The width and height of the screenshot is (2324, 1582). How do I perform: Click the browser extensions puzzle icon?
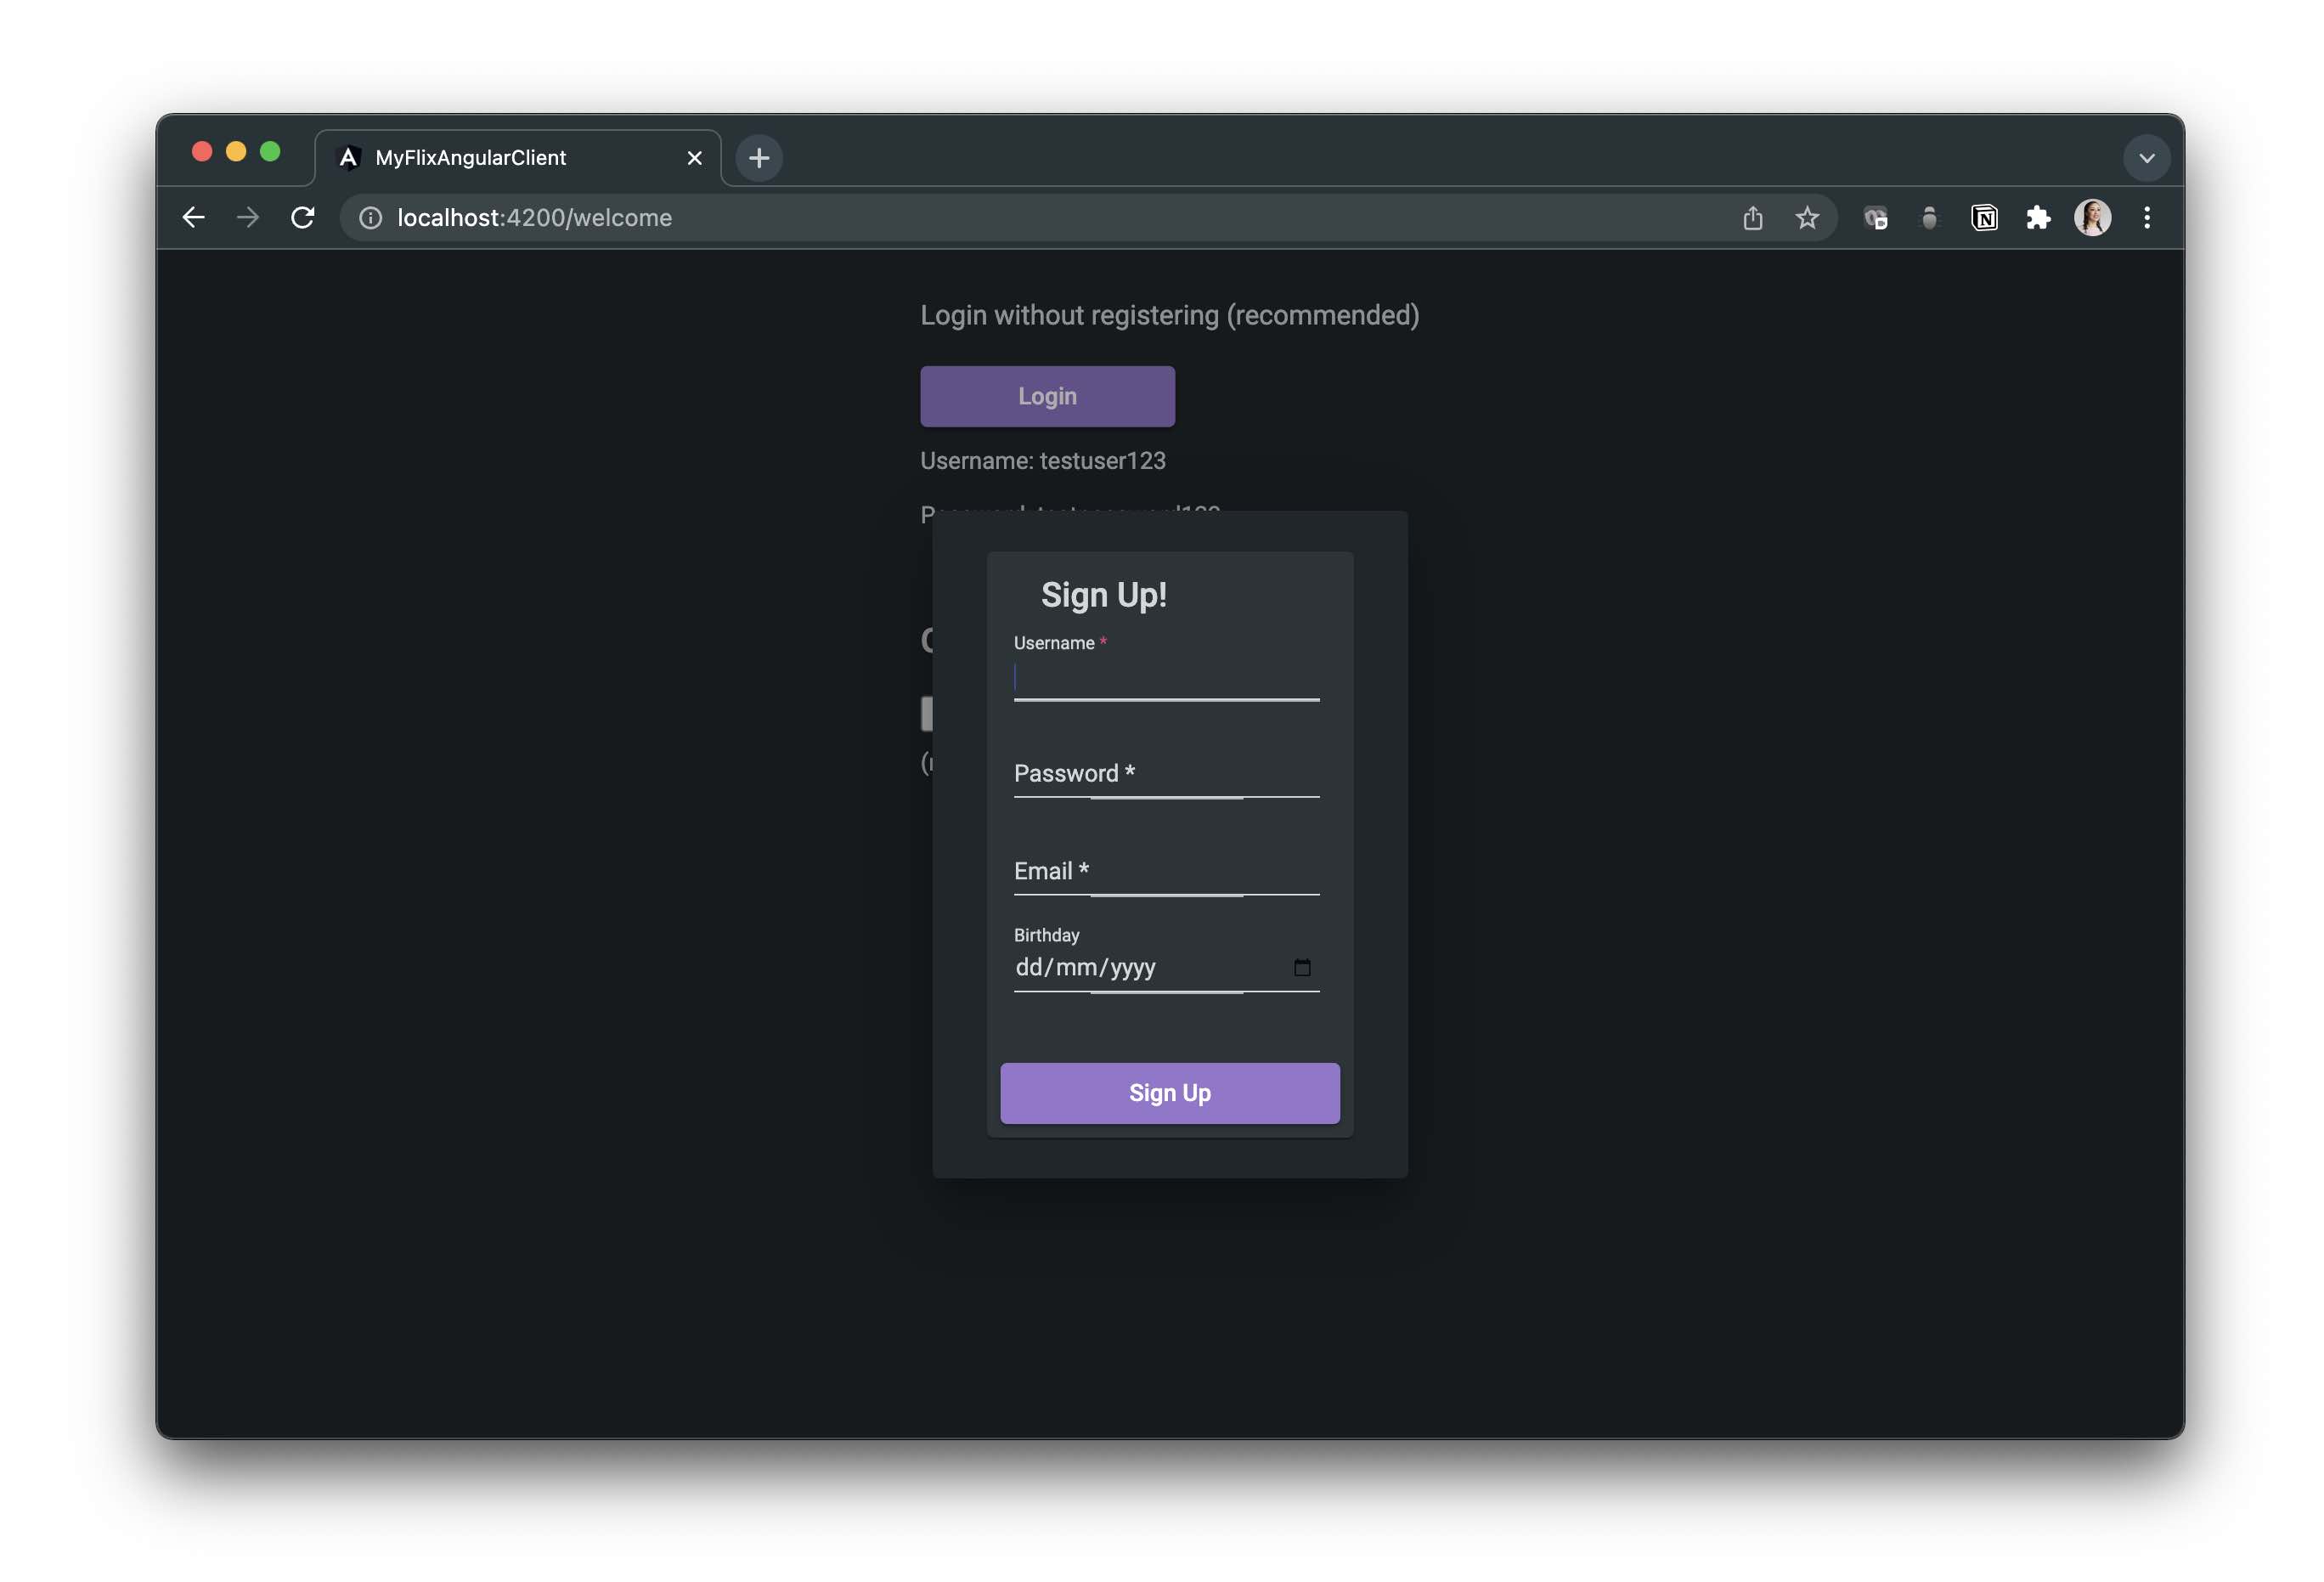2034,218
